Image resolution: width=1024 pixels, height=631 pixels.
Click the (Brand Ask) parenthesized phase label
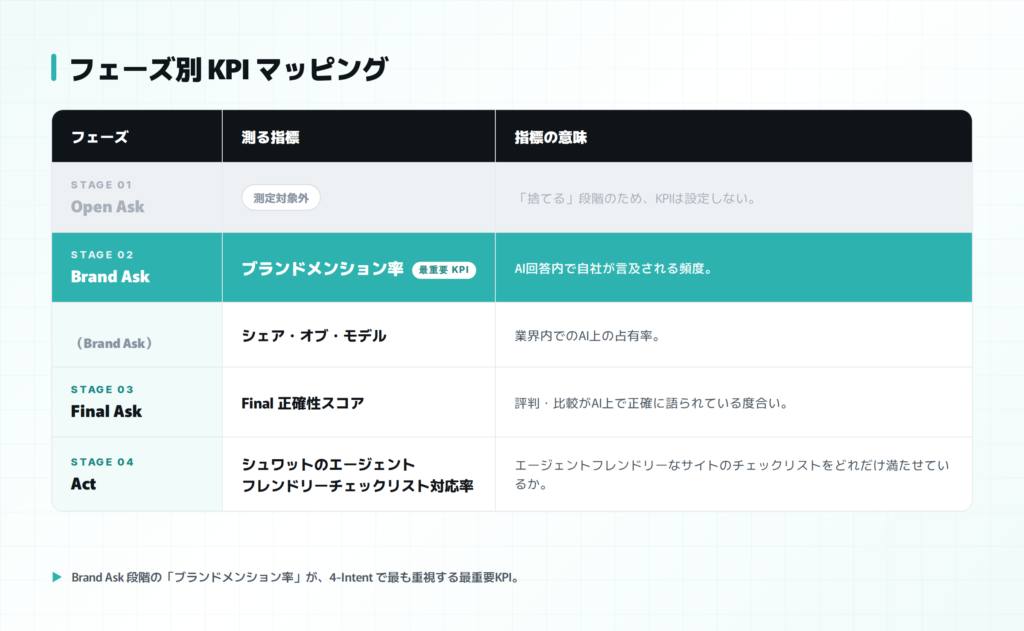pyautogui.click(x=114, y=343)
